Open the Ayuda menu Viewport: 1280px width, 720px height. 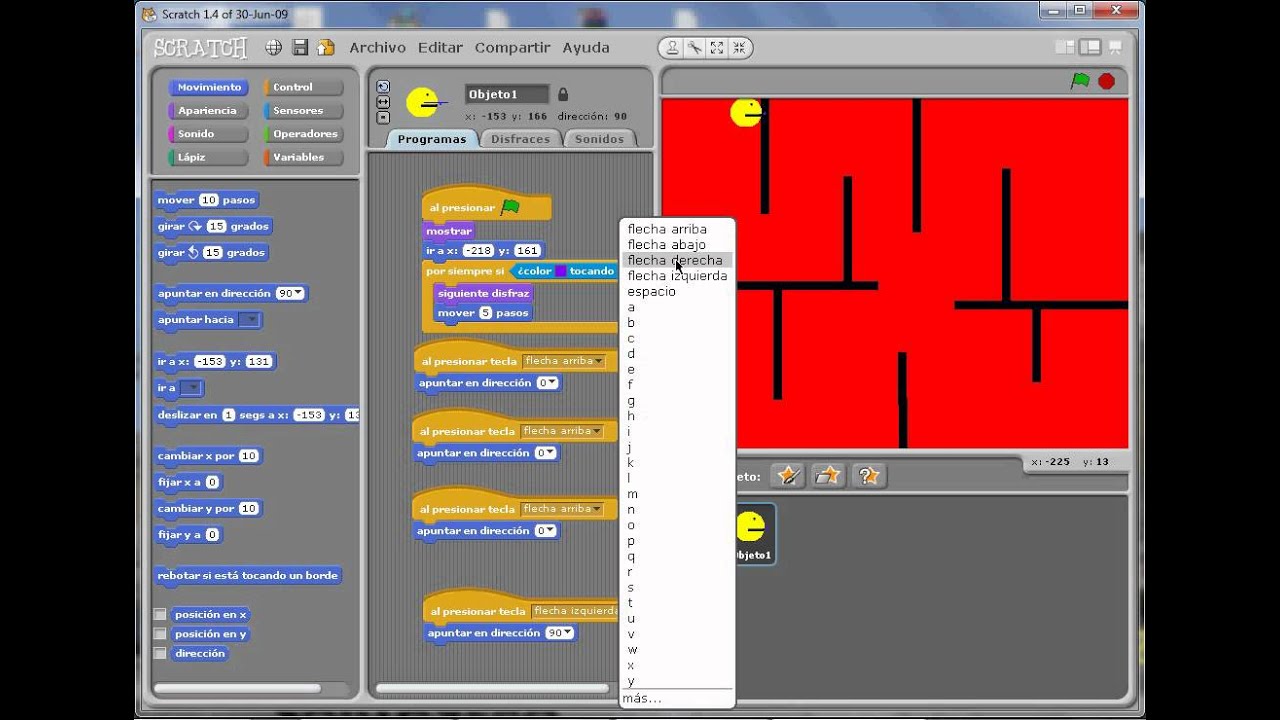click(586, 47)
